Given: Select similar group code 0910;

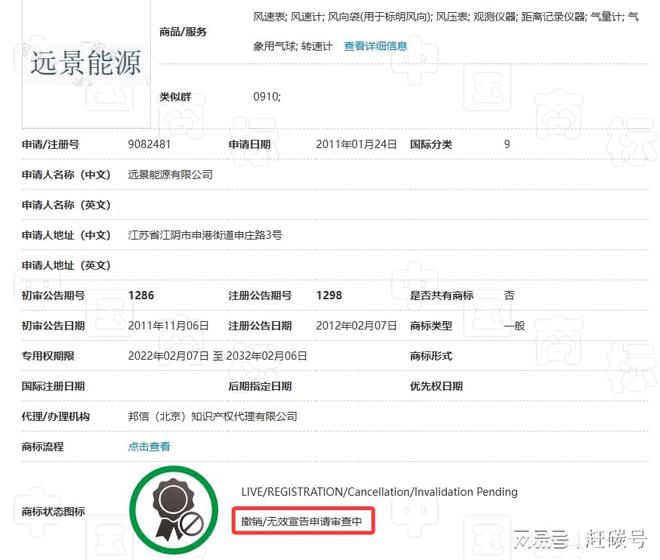Looking at the screenshot, I should point(267,96).
